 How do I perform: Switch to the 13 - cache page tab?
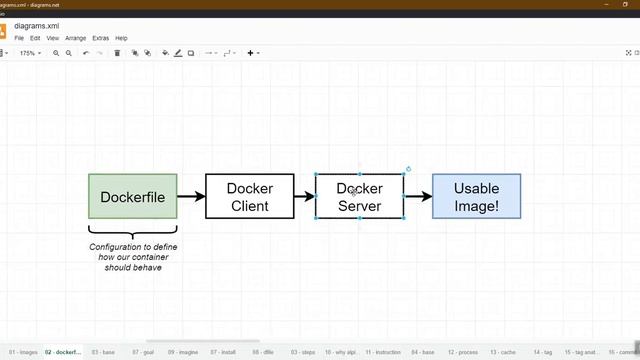coord(503,352)
